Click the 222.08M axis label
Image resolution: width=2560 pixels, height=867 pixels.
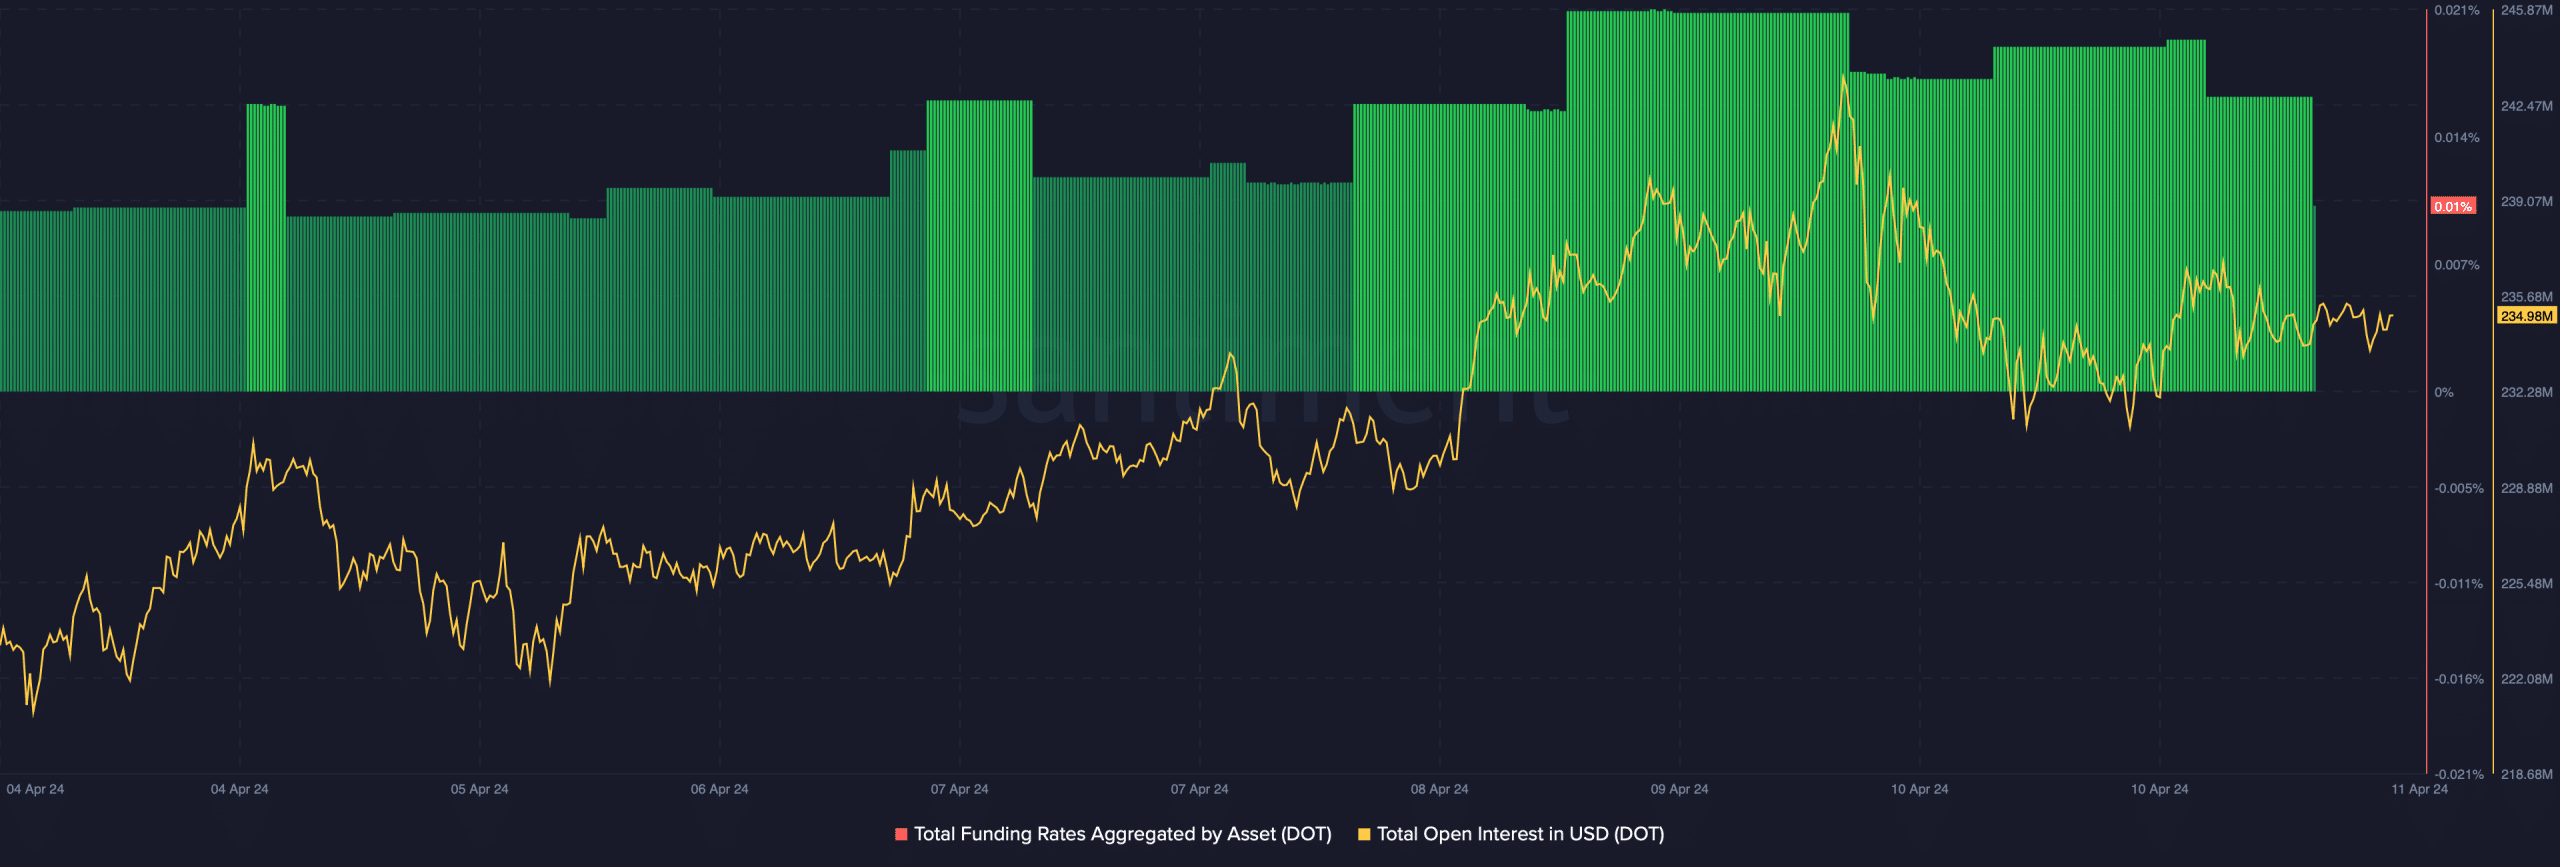click(2527, 680)
